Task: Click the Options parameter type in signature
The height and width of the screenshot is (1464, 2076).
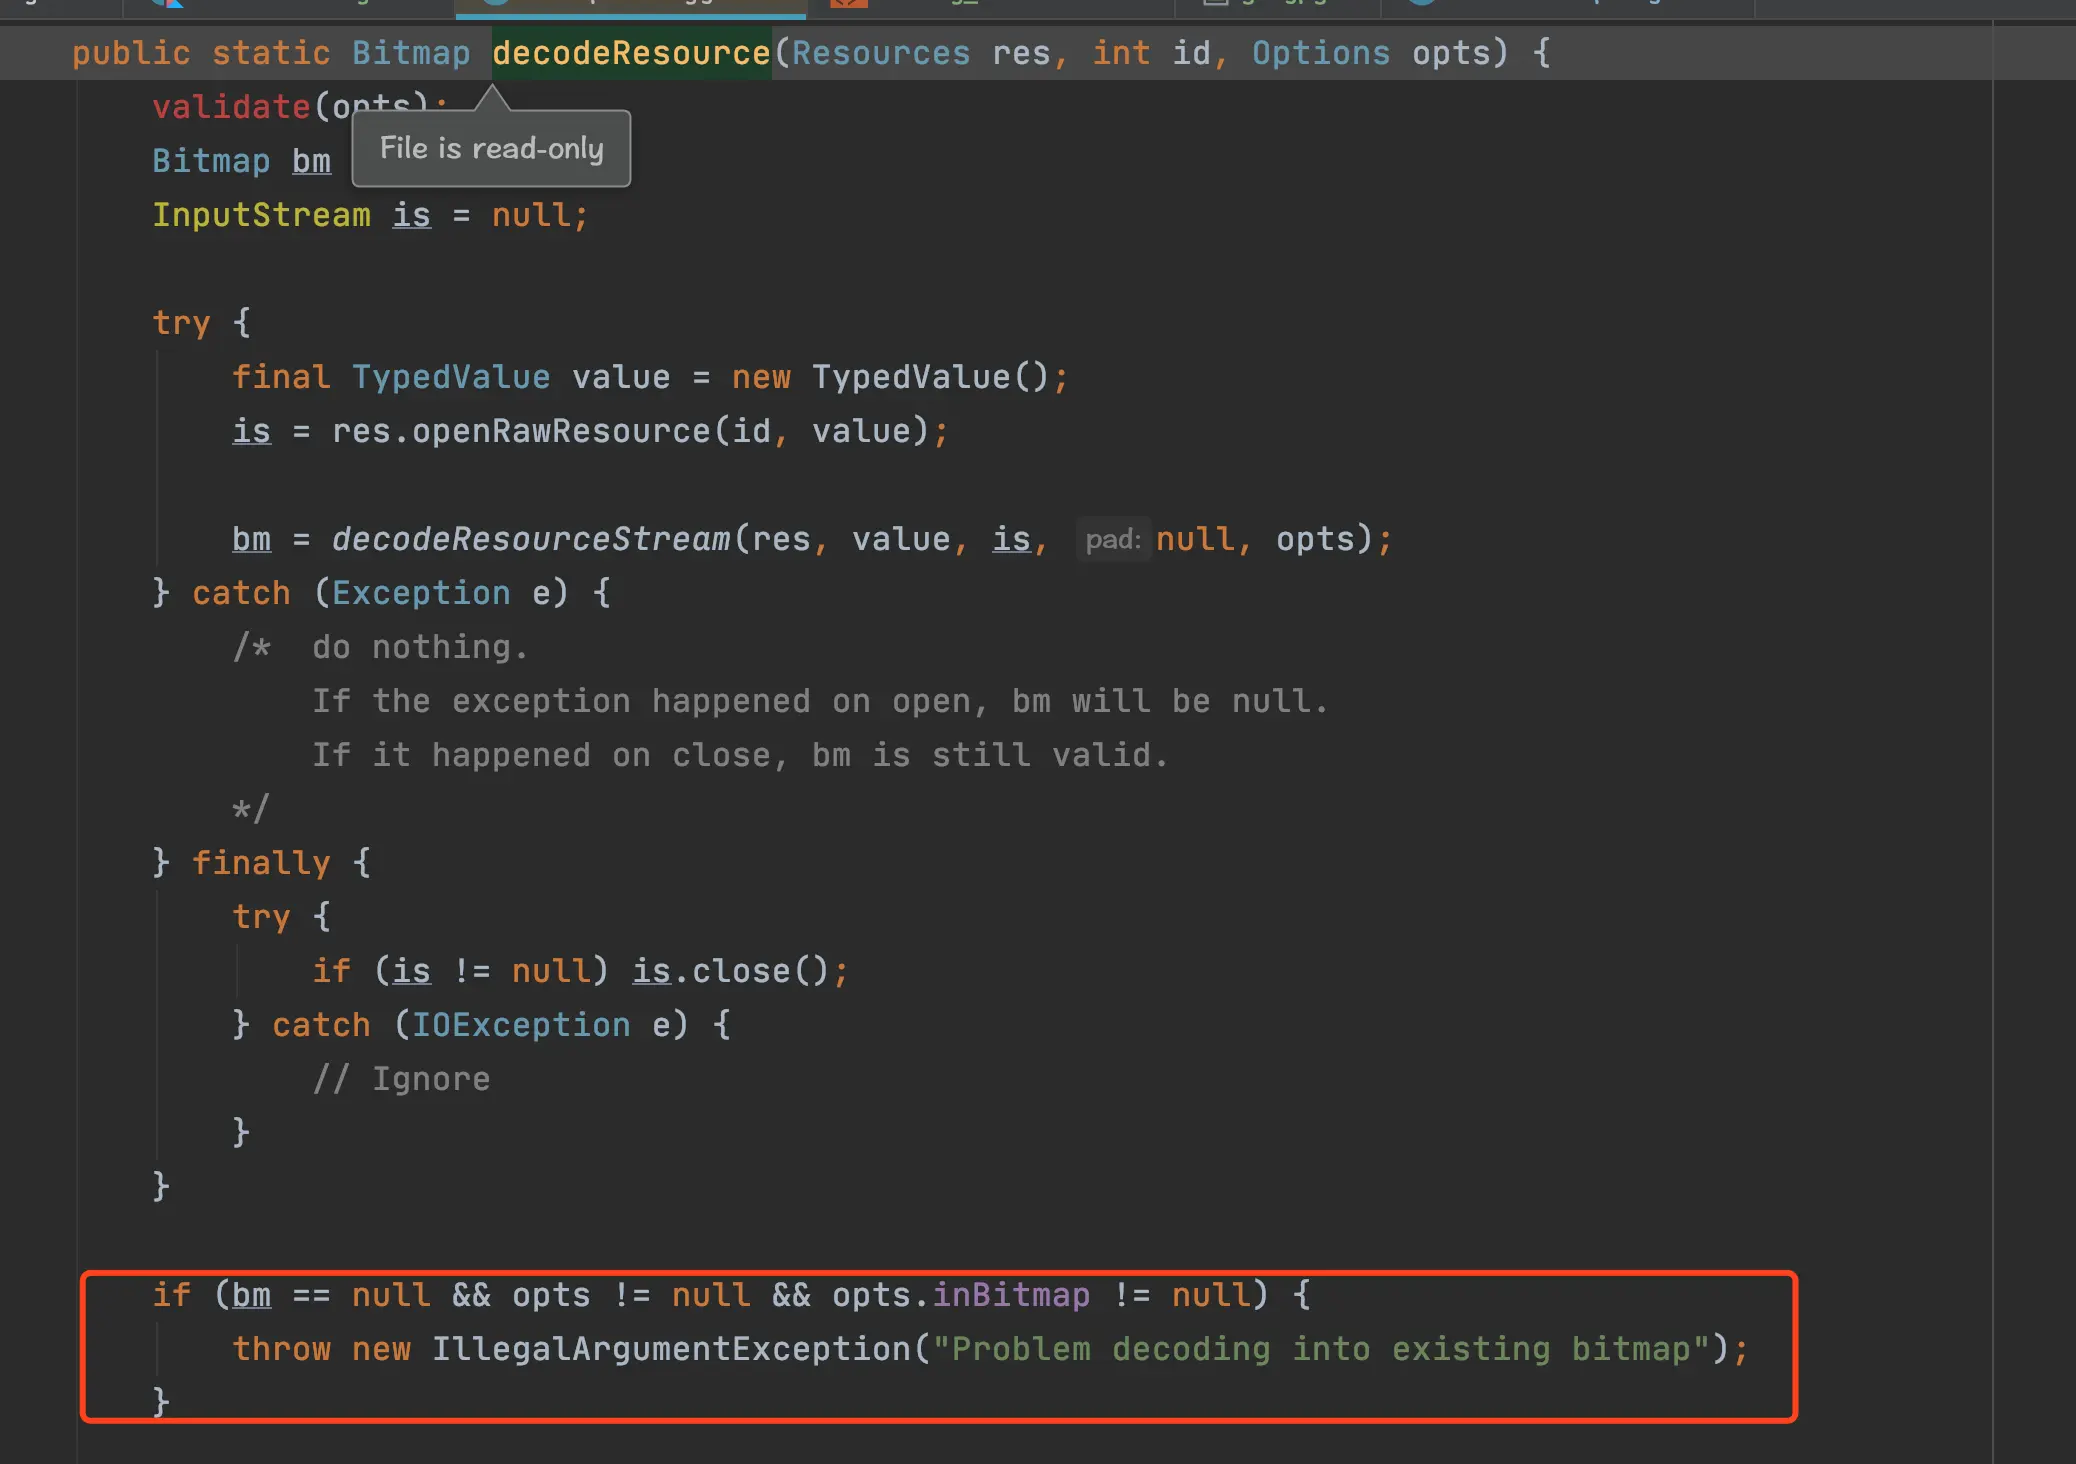Action: tap(1320, 53)
